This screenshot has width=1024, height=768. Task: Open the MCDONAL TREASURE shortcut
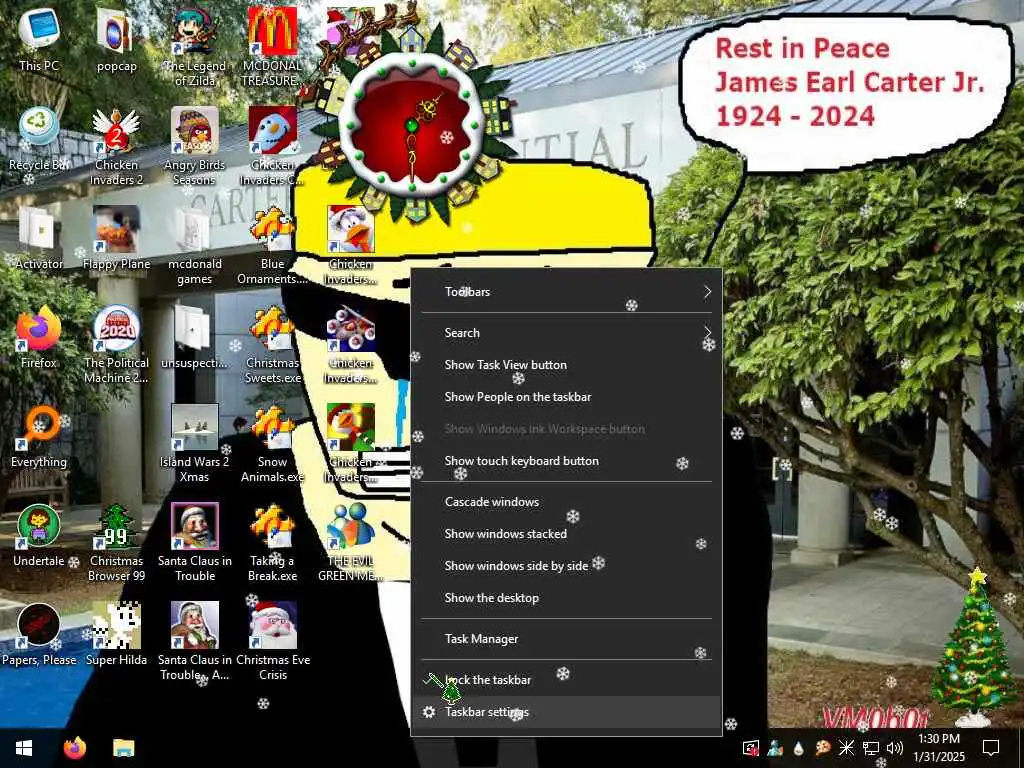tap(272, 46)
